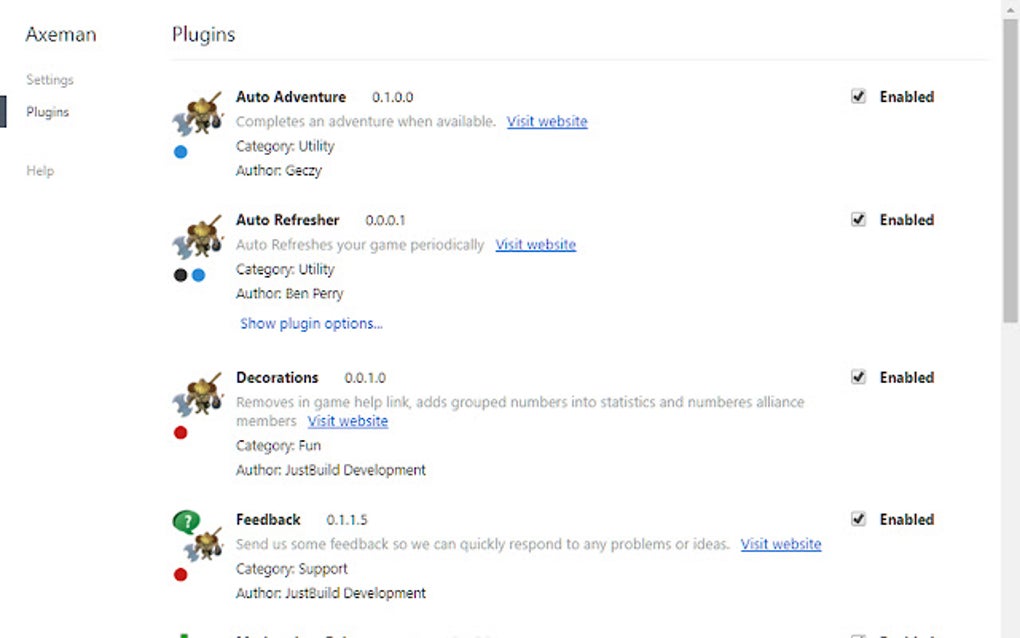This screenshot has width=1020, height=638.
Task: Expand Show plugin options for Auto Refresher
Action: coord(311,324)
